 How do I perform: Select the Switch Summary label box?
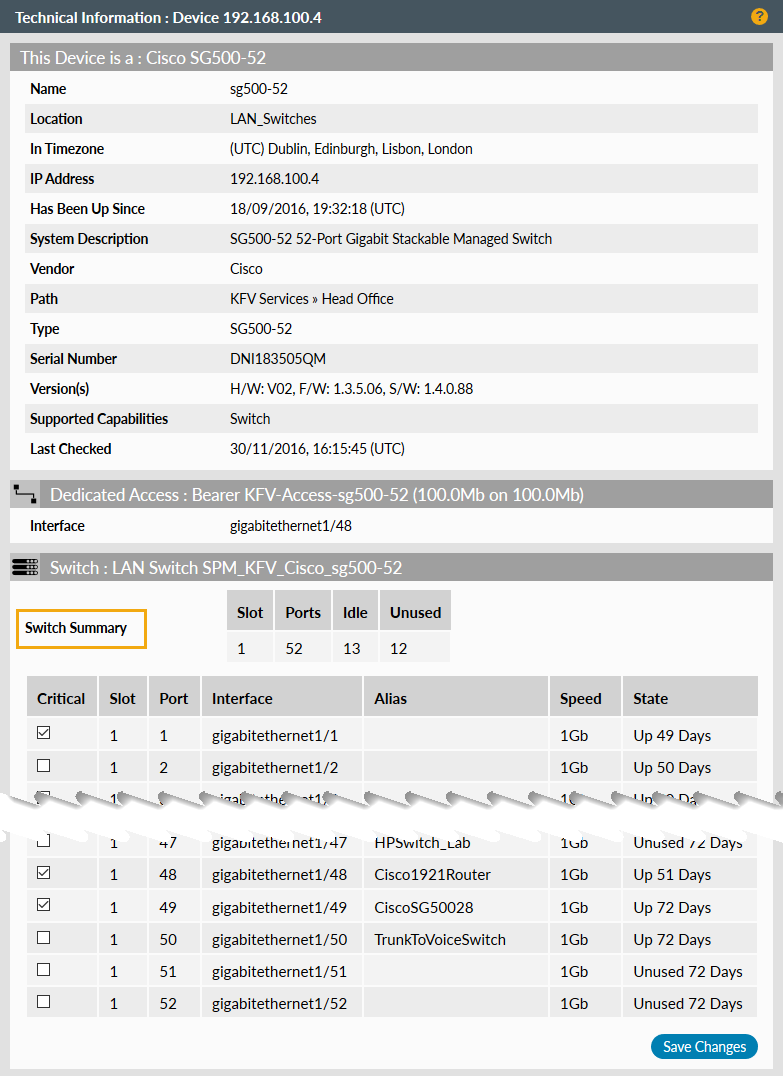81,629
